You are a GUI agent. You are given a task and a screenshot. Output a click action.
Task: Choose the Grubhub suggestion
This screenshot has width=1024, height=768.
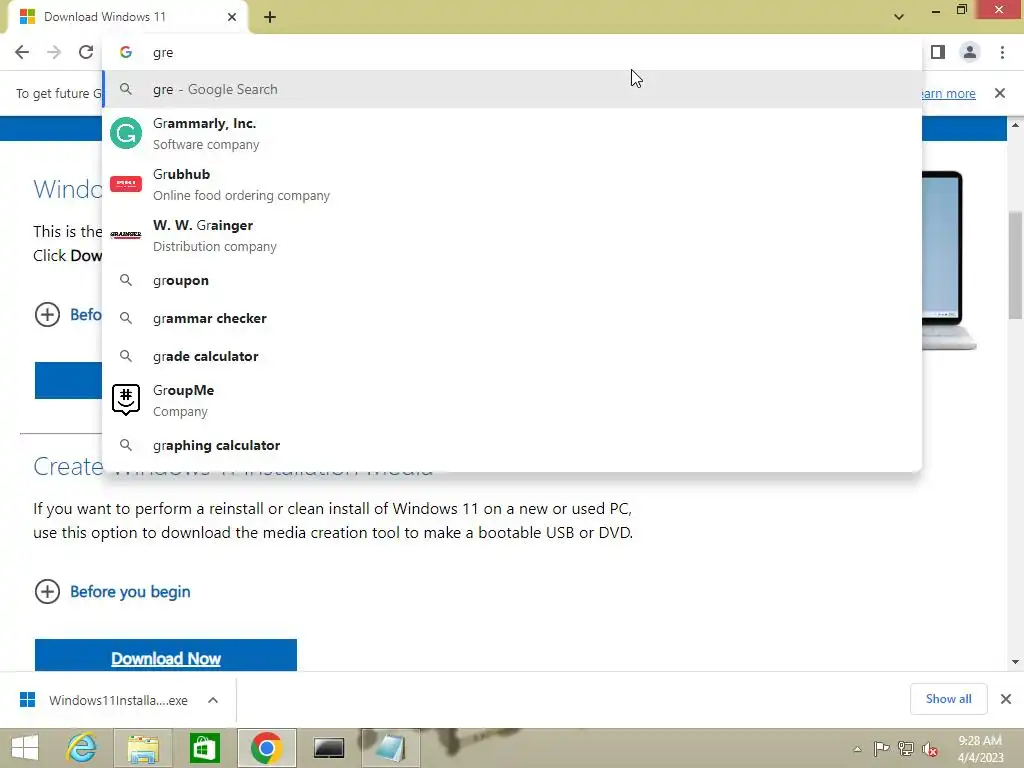pos(512,185)
